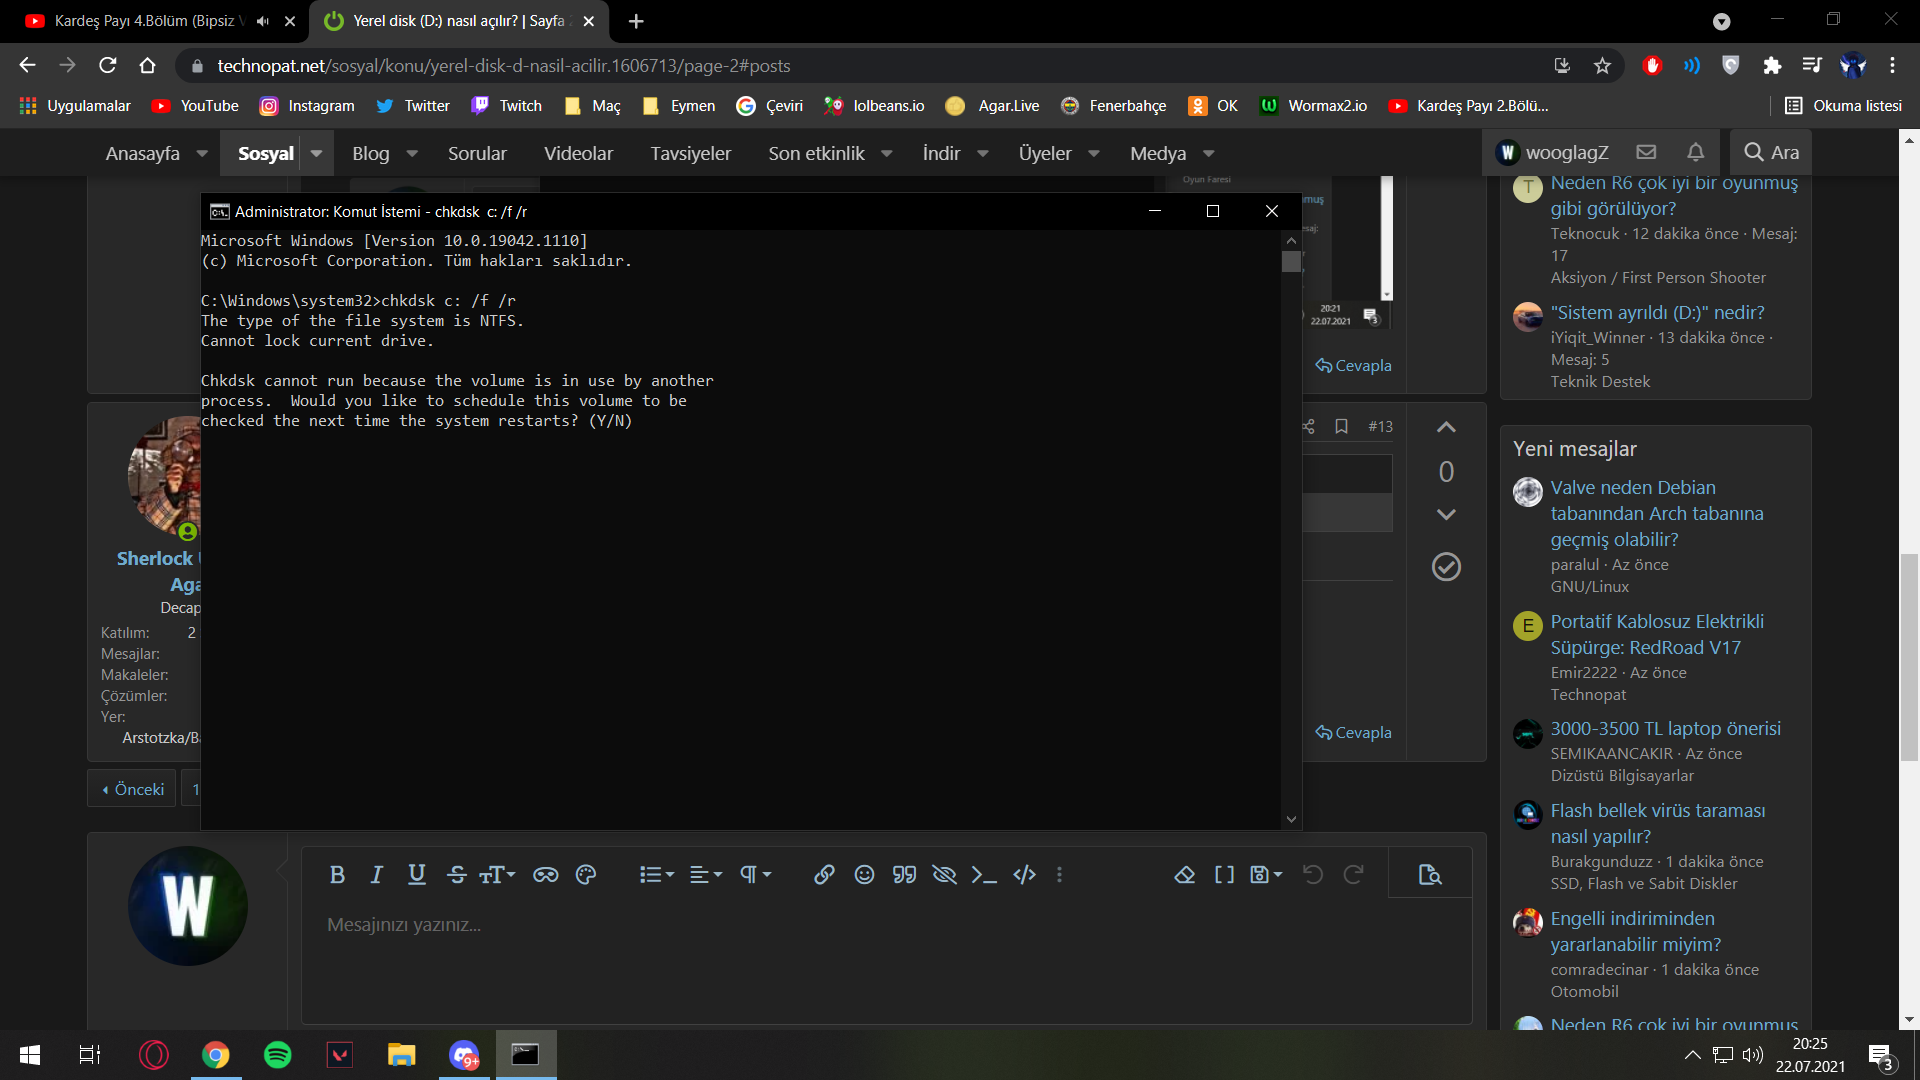Viewport: 1920px width, 1080px height.
Task: Open the font size dropdown
Action: (x=497, y=875)
